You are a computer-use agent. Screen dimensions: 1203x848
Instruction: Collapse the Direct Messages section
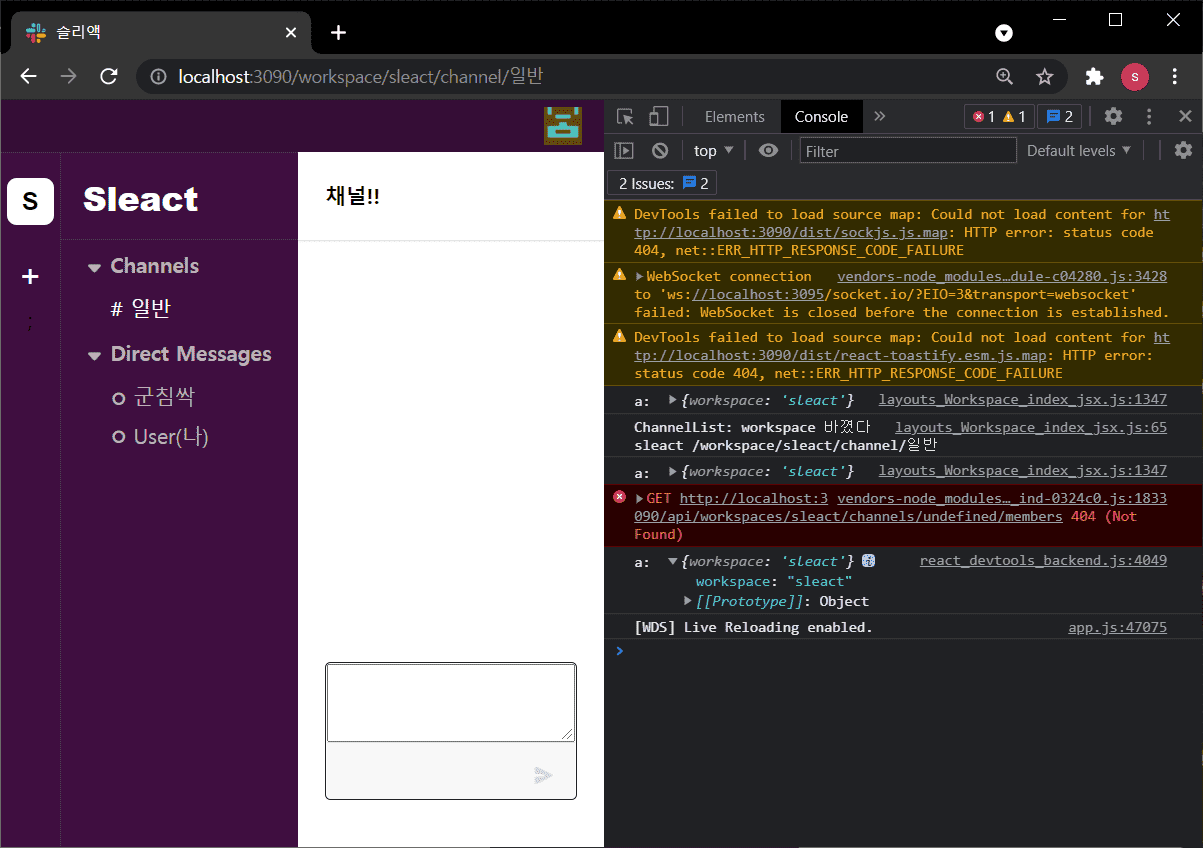[x=95, y=355]
